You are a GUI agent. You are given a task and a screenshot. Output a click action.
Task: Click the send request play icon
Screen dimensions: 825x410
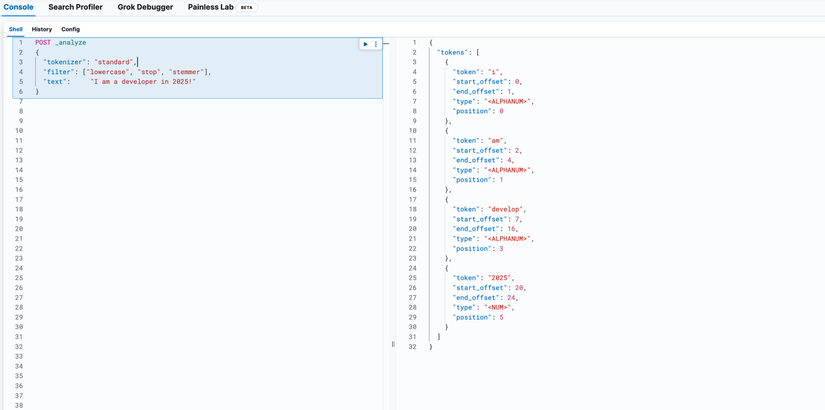366,44
